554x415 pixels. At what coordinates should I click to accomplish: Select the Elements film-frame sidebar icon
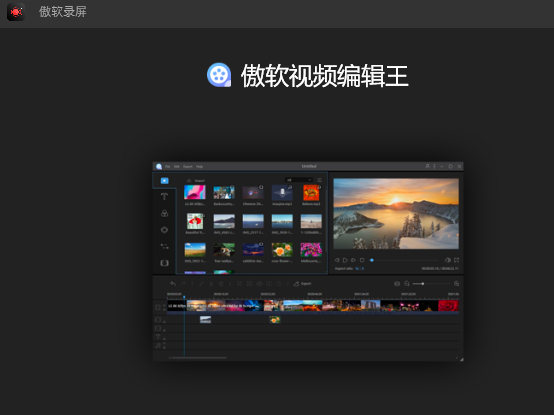164,263
